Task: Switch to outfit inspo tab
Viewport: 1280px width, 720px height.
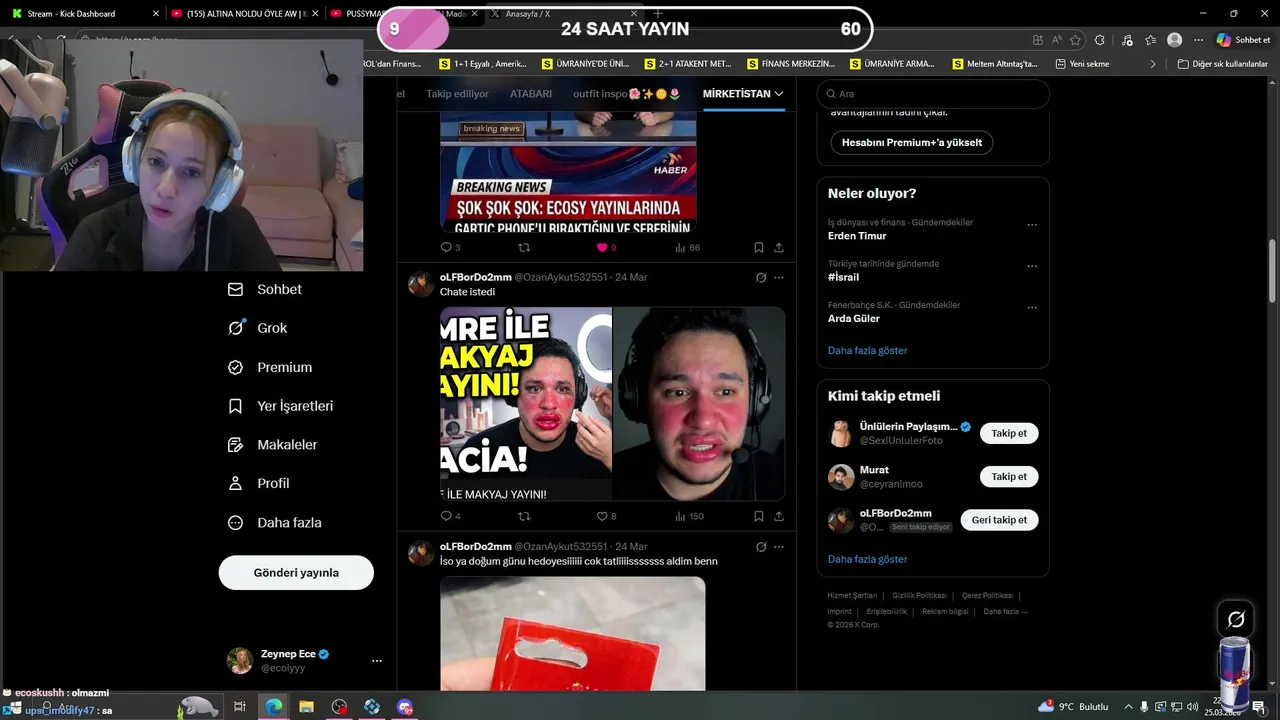Action: point(627,94)
